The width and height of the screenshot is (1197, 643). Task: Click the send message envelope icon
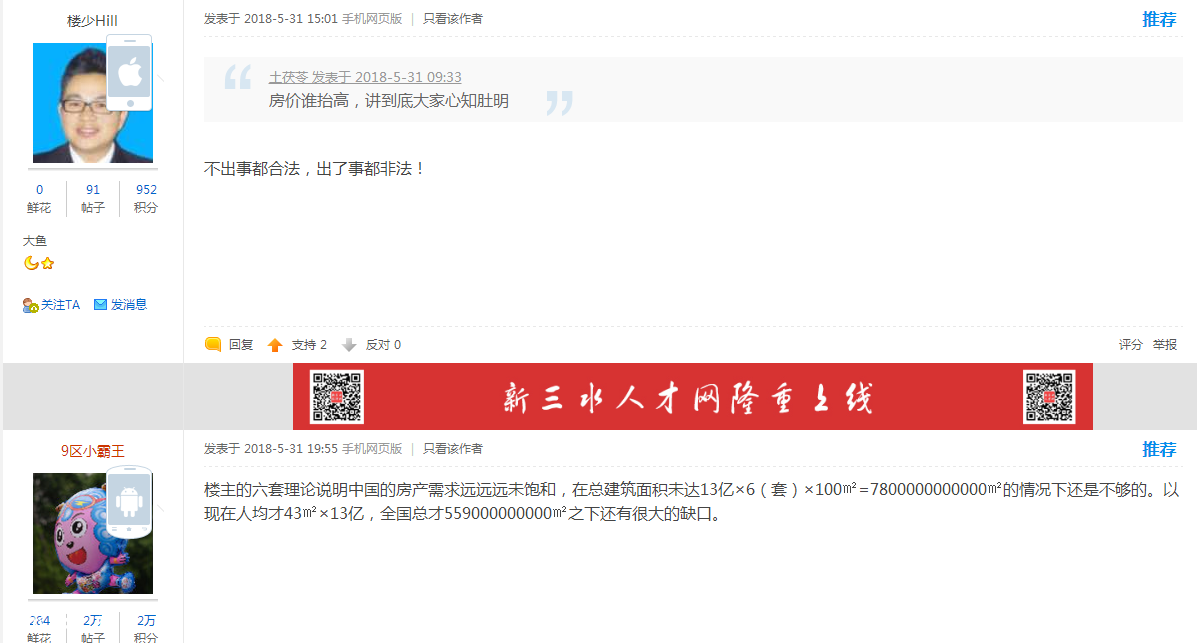100,305
